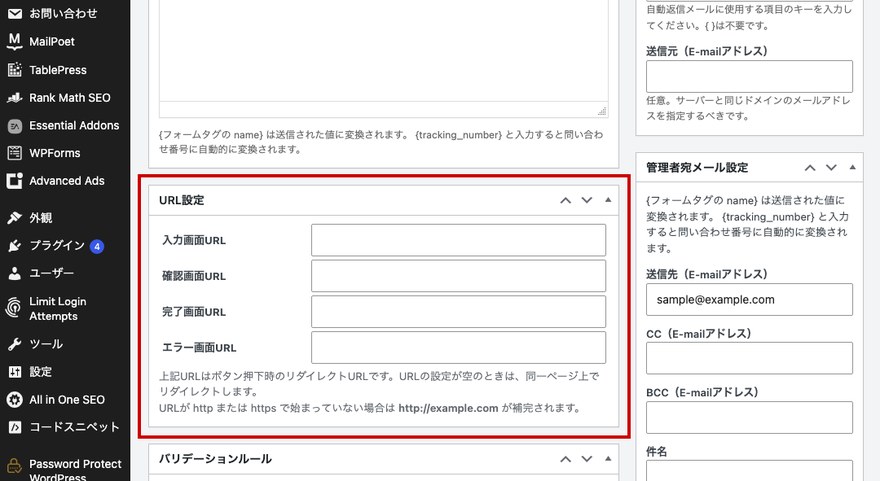
Task: Focus the 完了画面URL field
Action: [x=459, y=312]
